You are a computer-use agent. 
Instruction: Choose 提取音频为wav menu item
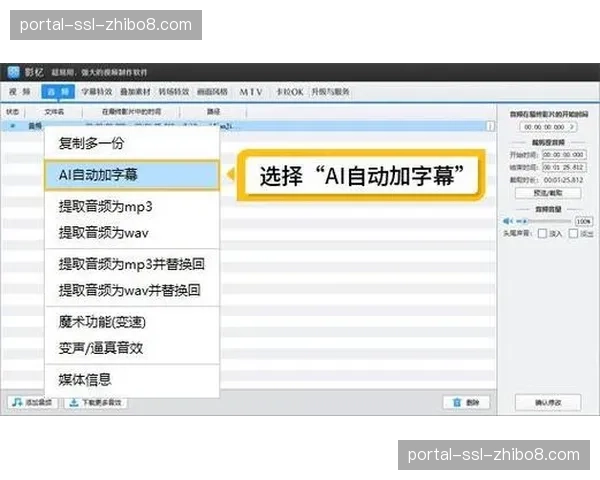pyautogui.click(x=132, y=233)
